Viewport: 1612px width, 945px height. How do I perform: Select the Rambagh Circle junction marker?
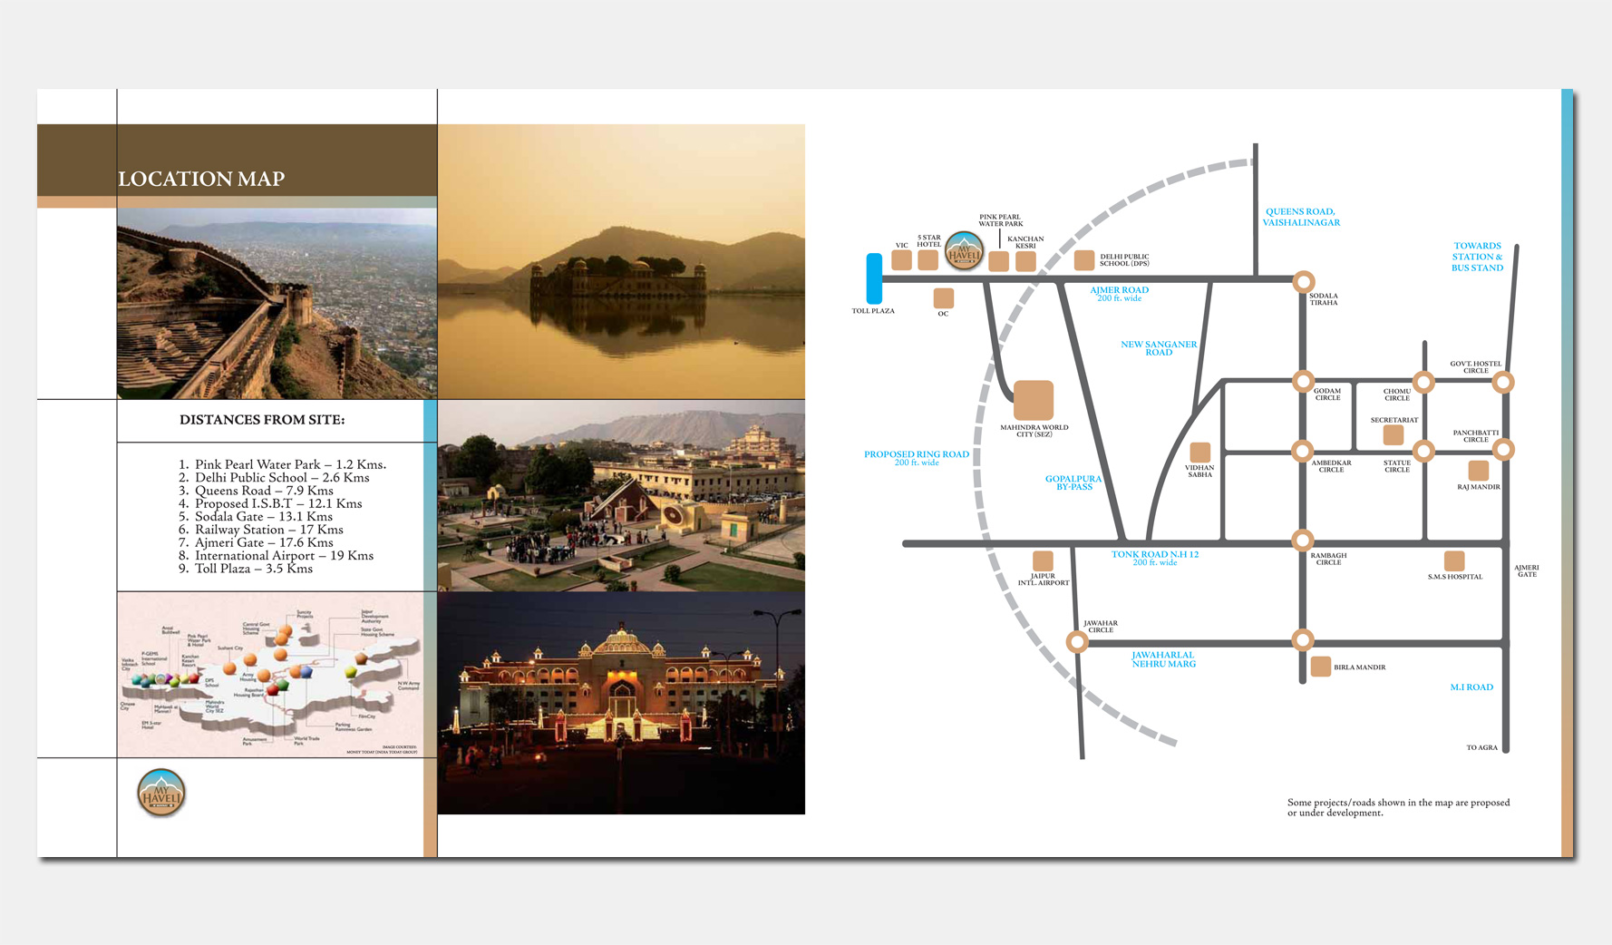click(1302, 540)
